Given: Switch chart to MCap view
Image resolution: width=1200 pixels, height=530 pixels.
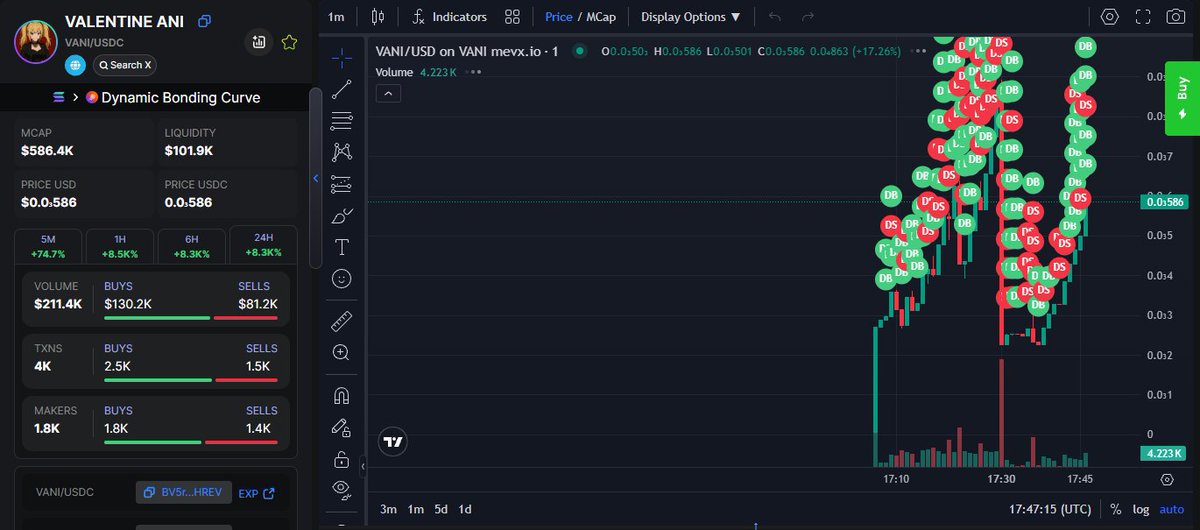Looking at the screenshot, I should pos(601,17).
